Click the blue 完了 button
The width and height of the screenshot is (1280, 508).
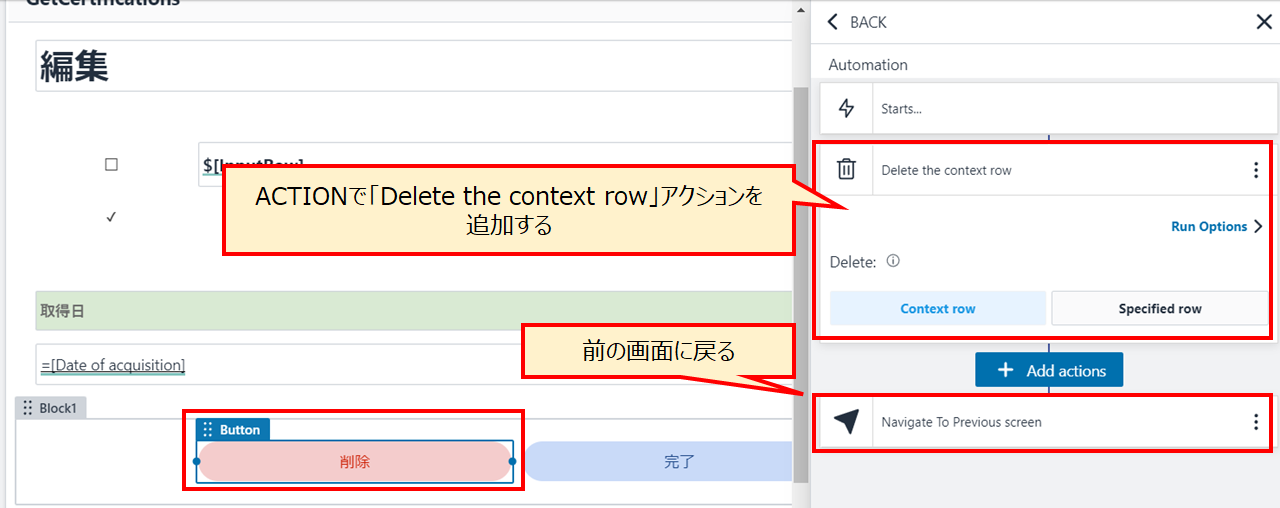click(x=660, y=462)
